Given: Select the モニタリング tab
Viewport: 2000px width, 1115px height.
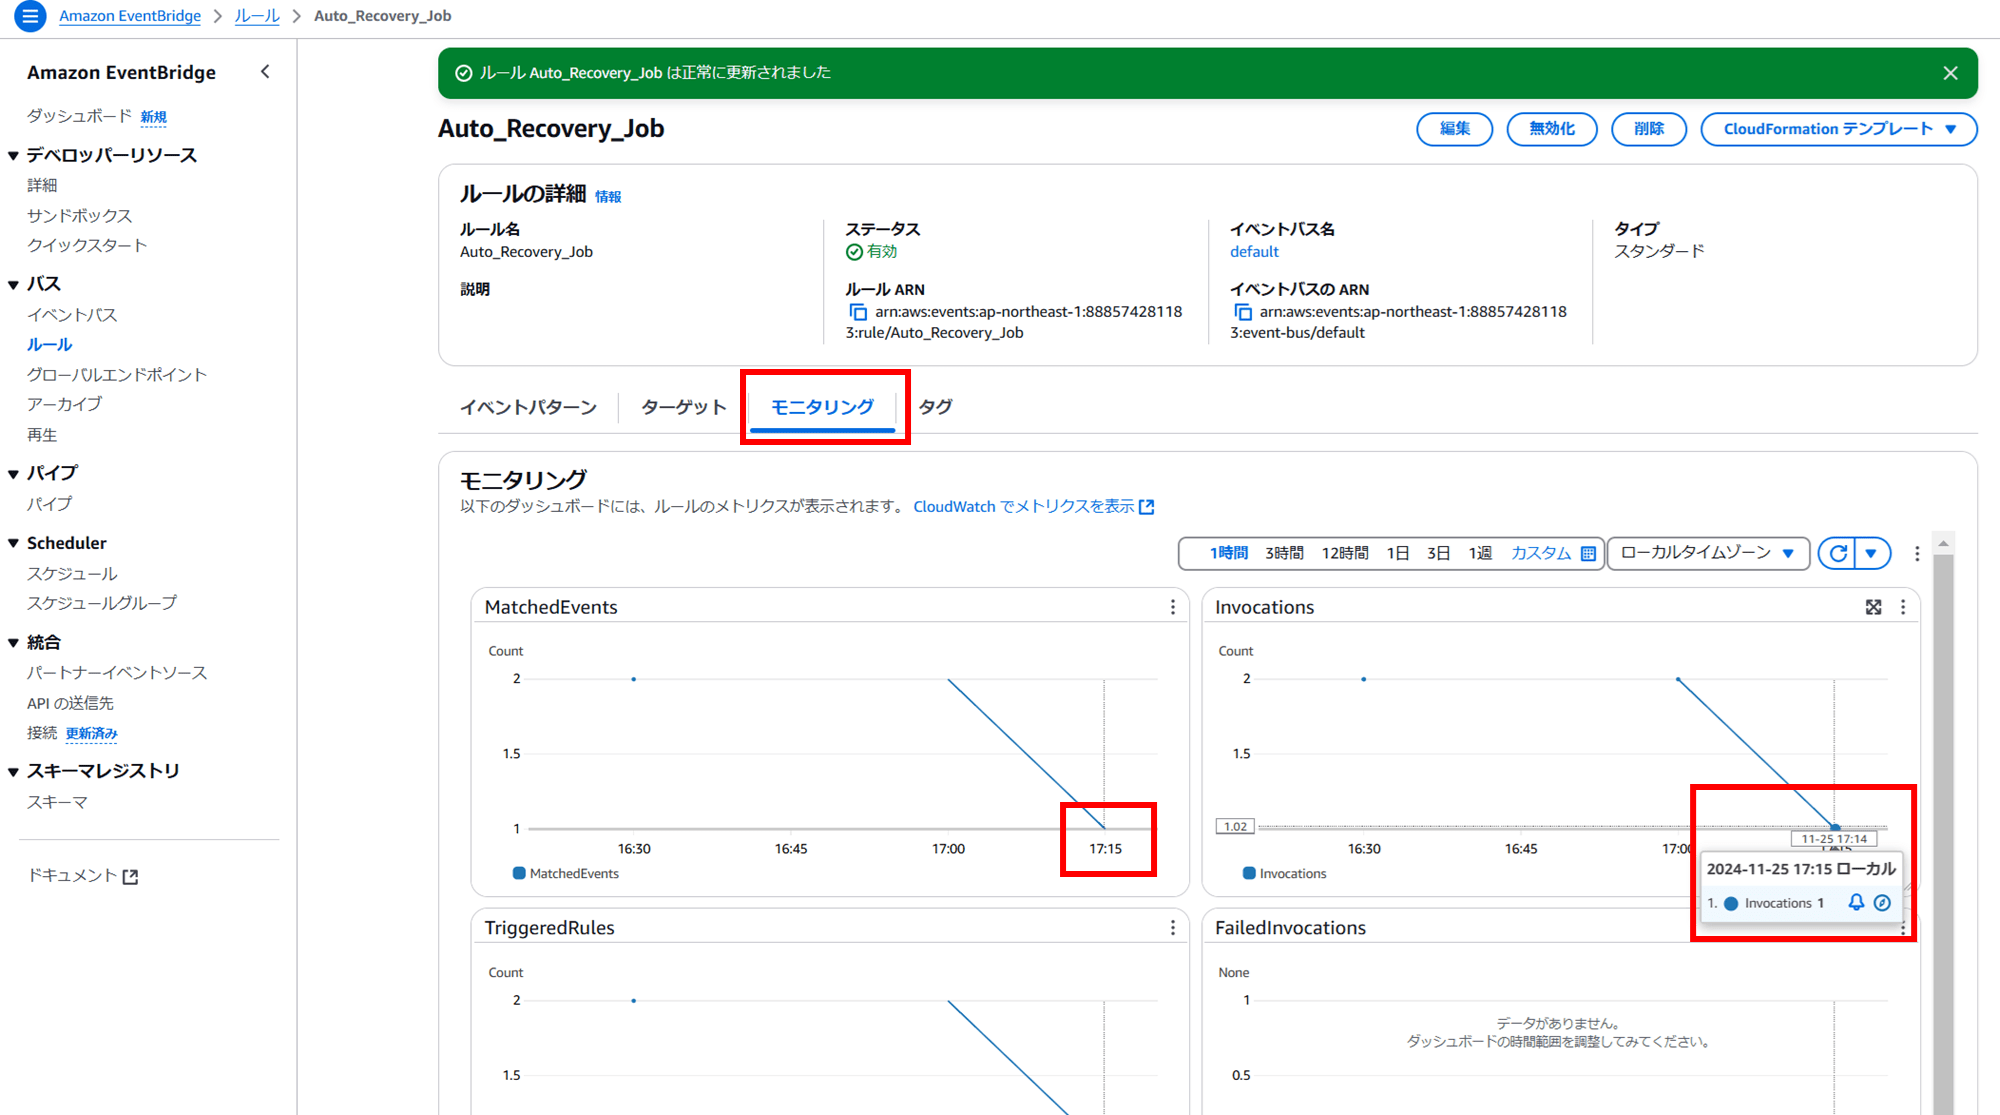Looking at the screenshot, I should [822, 407].
